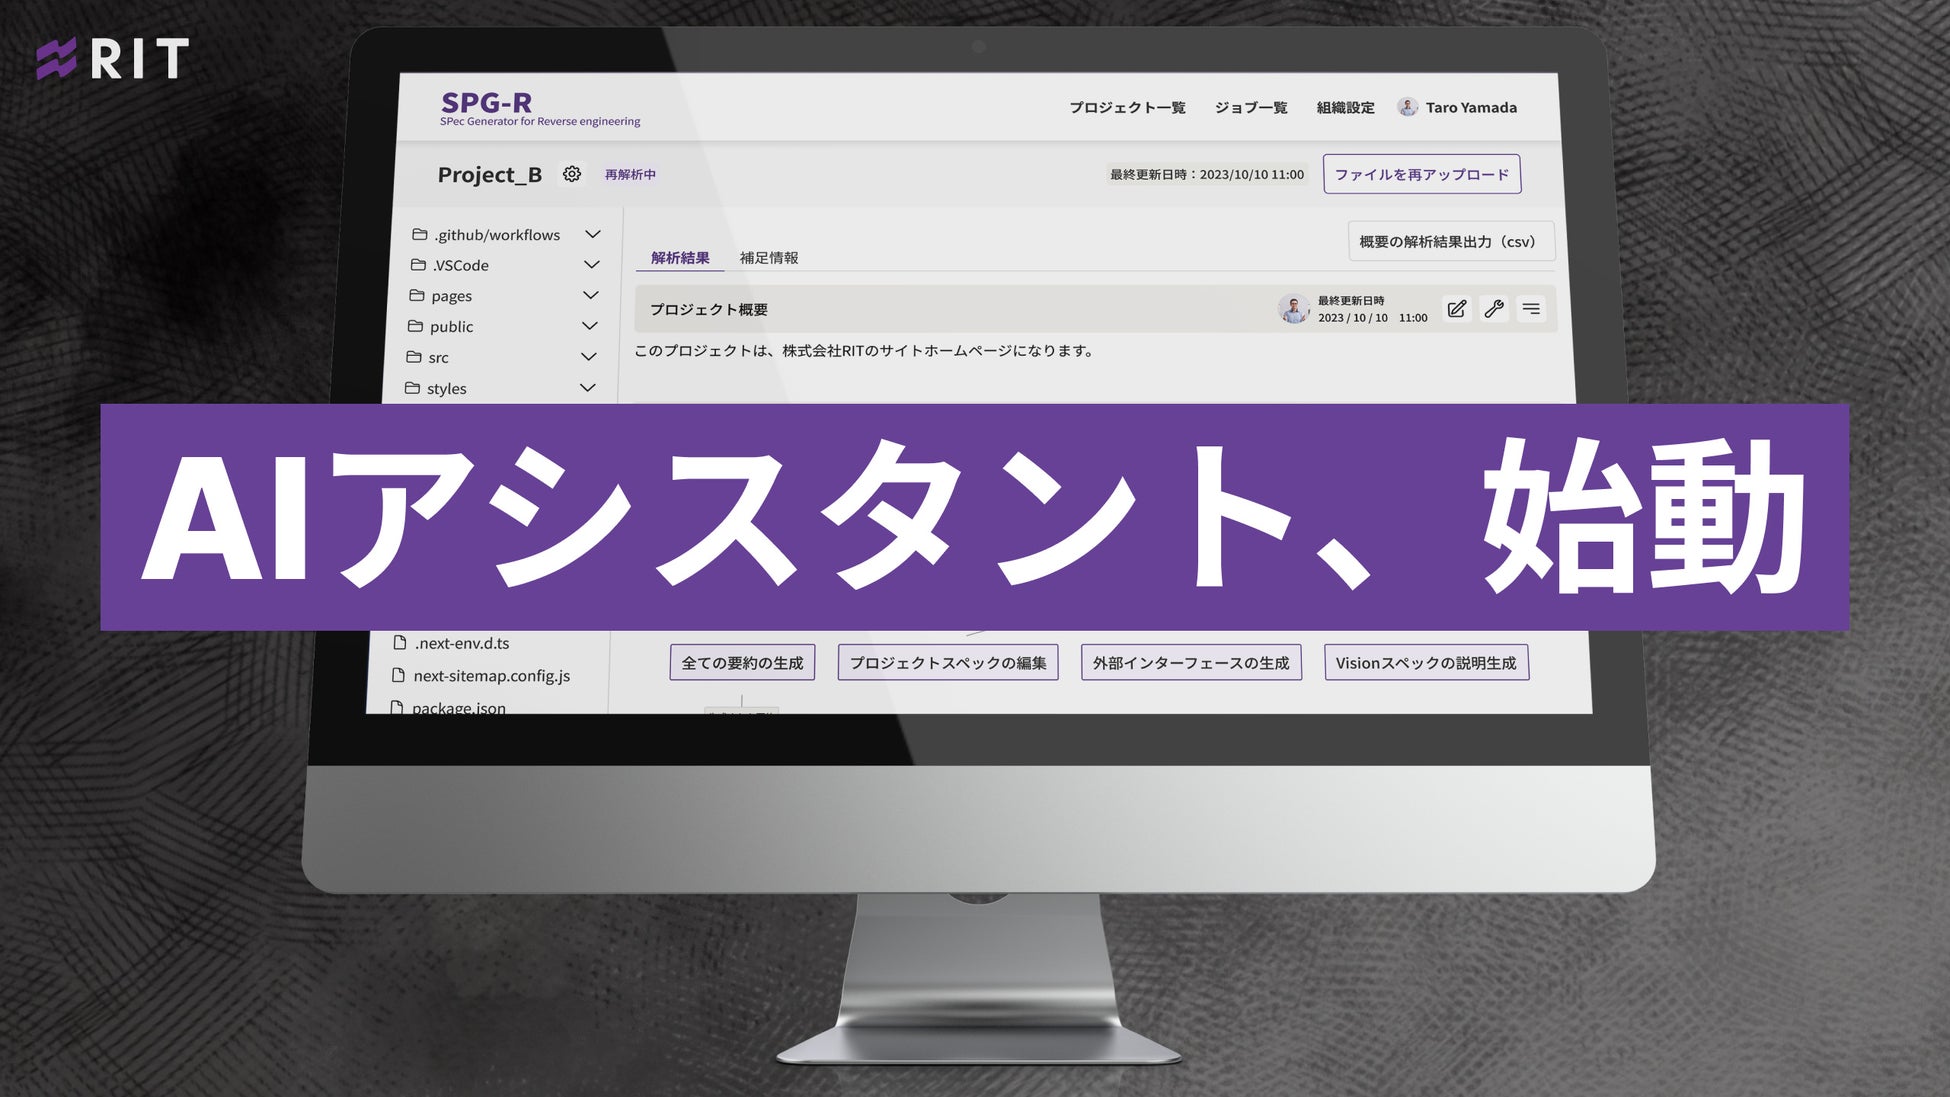Click the RIT logo in the corner
Viewport: 1950px width, 1097px height.
[112, 59]
